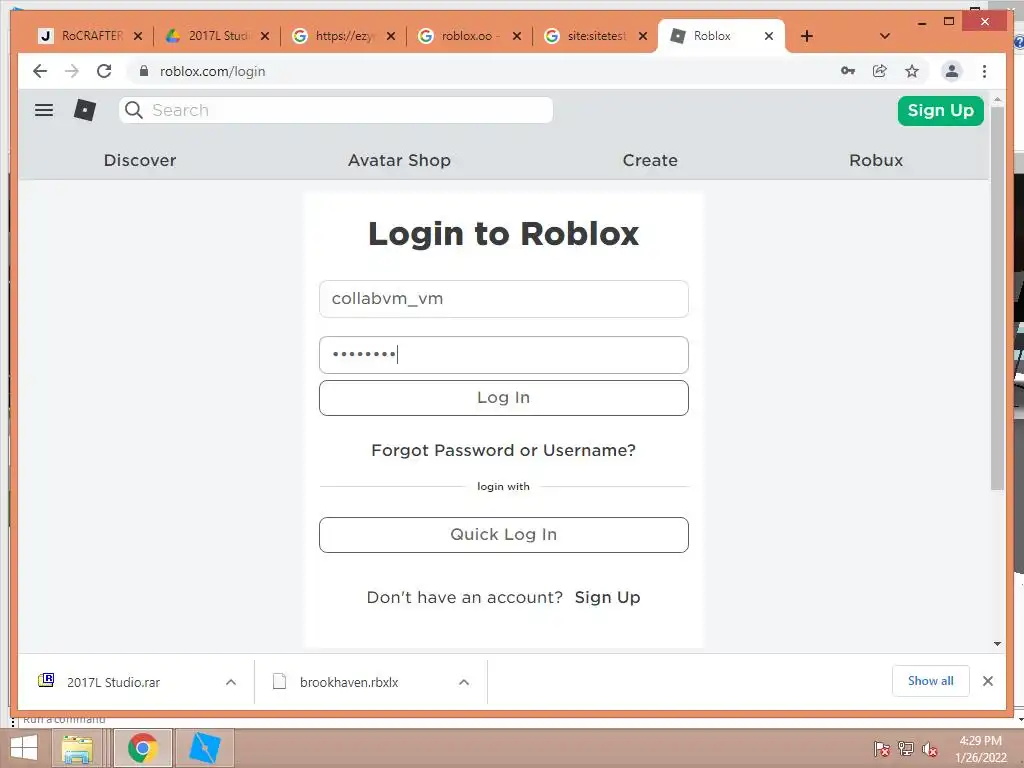This screenshot has height=768, width=1024.
Task: Close the RoCRAFTER tab
Action: click(x=138, y=36)
